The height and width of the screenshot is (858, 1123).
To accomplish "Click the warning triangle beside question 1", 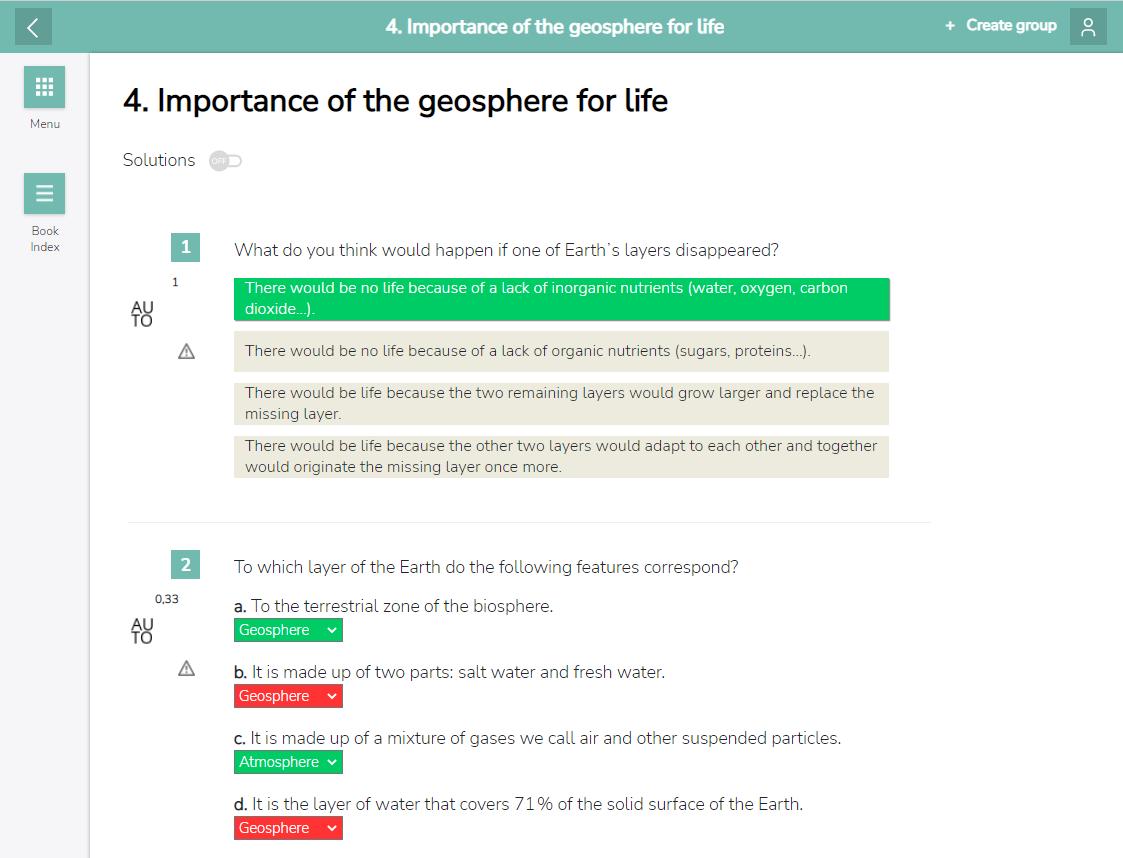I will click(x=185, y=351).
